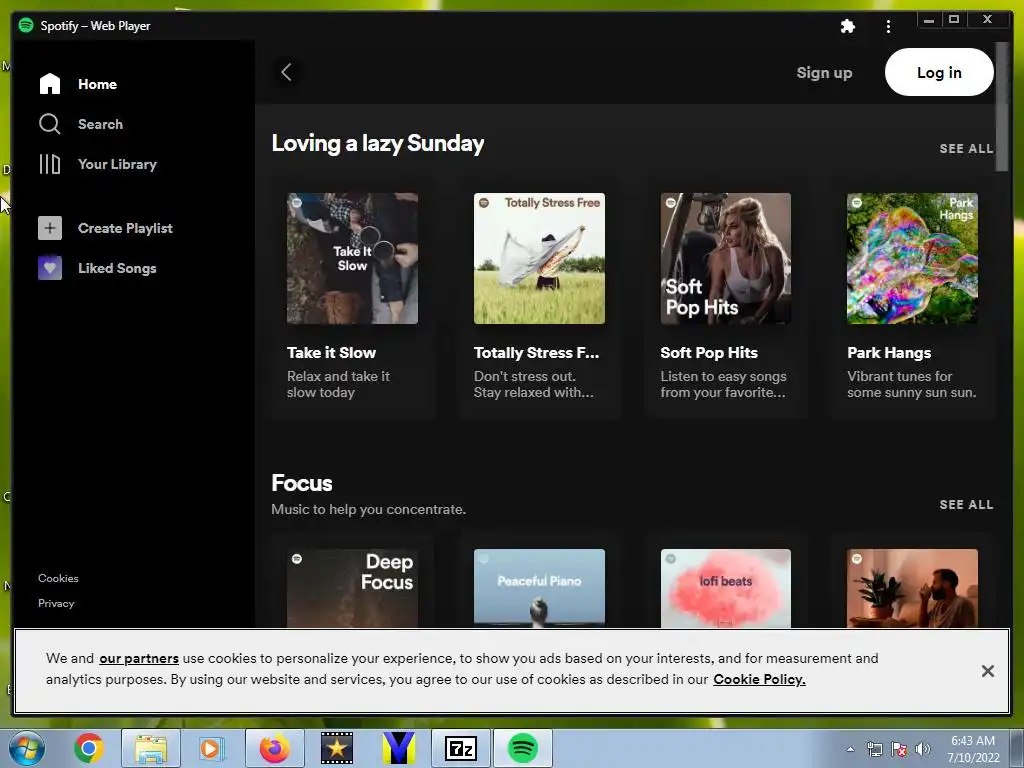The height and width of the screenshot is (768, 1024).
Task: Open the Privacy link in sidebar
Action: click(56, 603)
